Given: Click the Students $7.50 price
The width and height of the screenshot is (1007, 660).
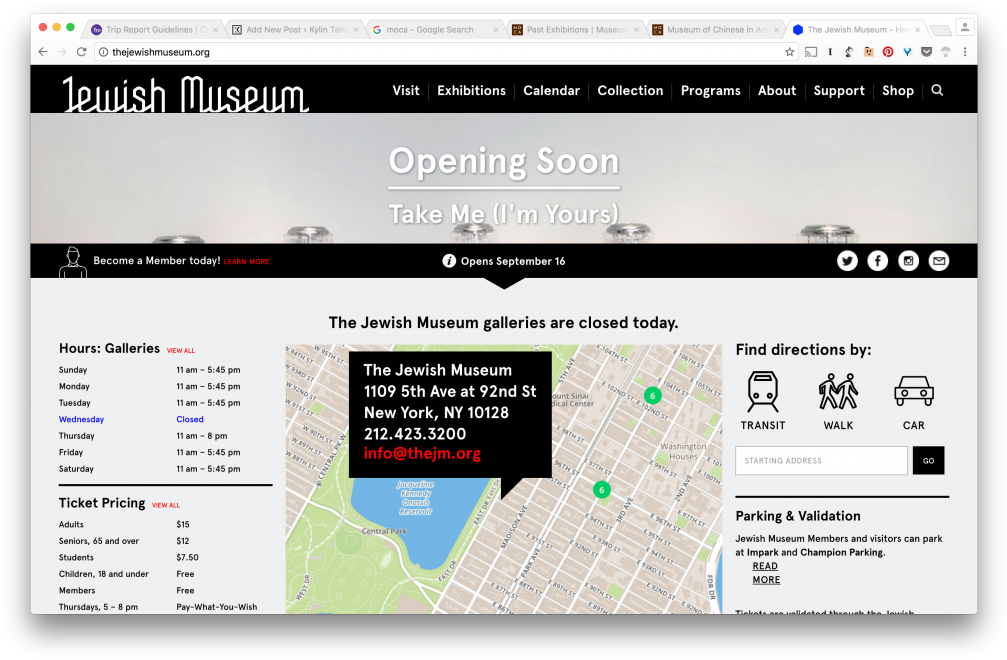Looking at the screenshot, I should pyautogui.click(x=188, y=557).
